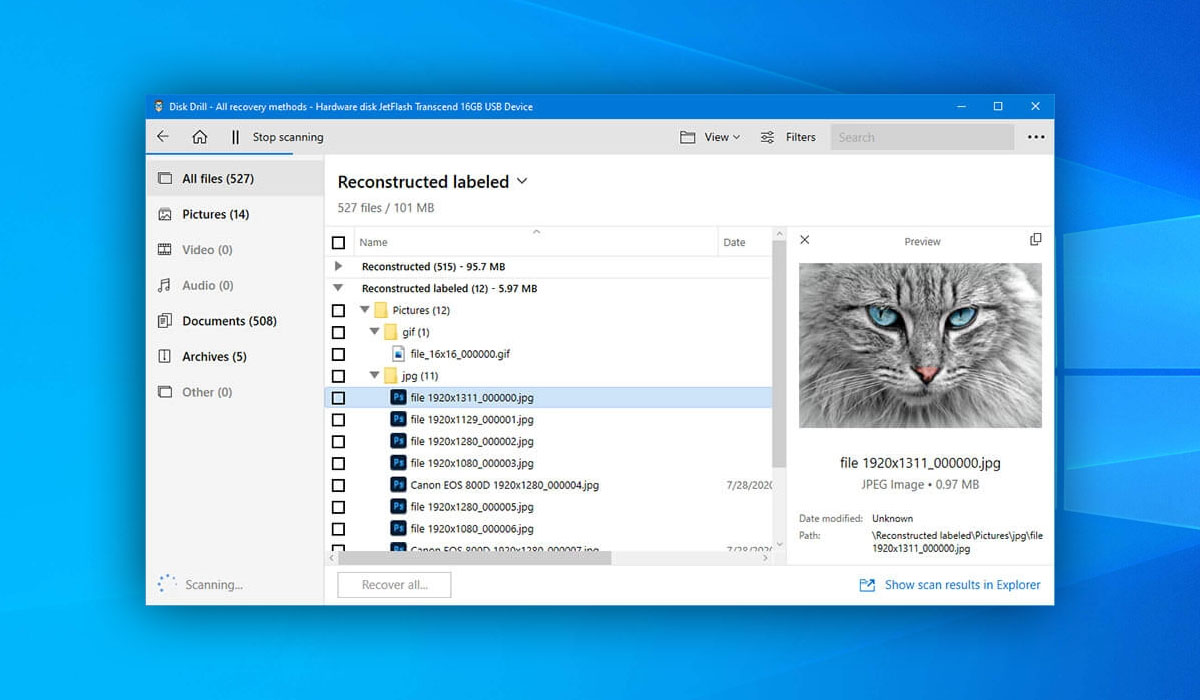Go back using the back arrow

[x=163, y=137]
